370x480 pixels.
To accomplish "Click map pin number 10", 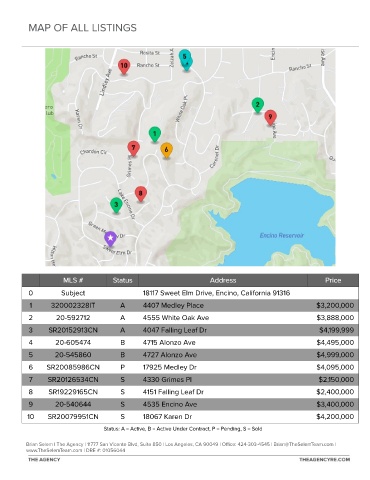I will coord(124,66).
